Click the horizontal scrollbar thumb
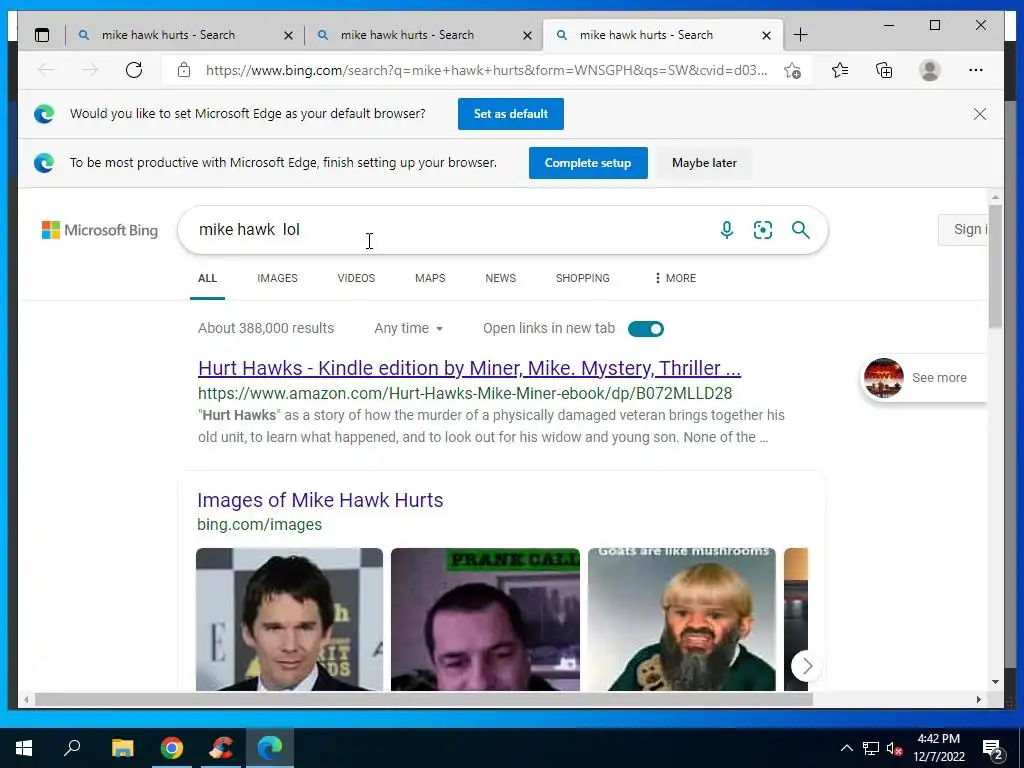Screen dimensions: 1024x768 tap(423, 699)
